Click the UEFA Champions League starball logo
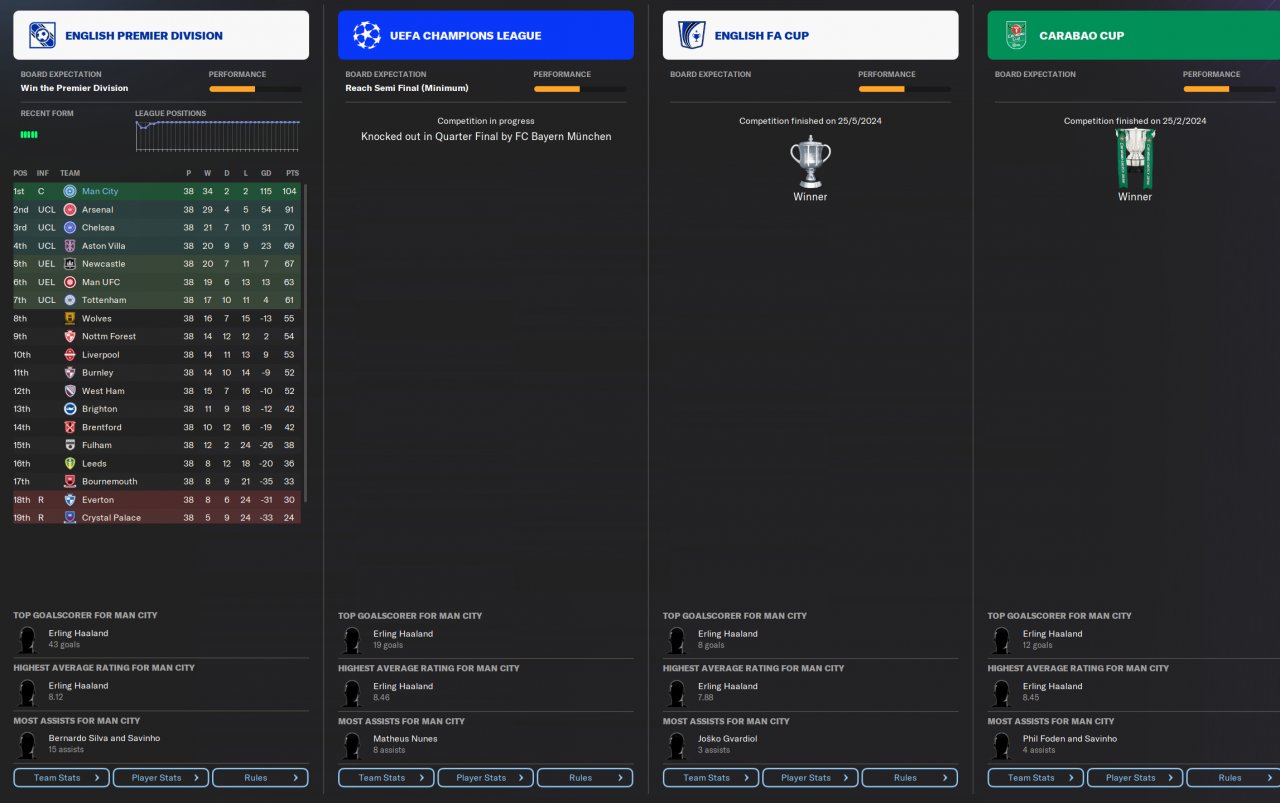The image size is (1280, 803). (367, 36)
